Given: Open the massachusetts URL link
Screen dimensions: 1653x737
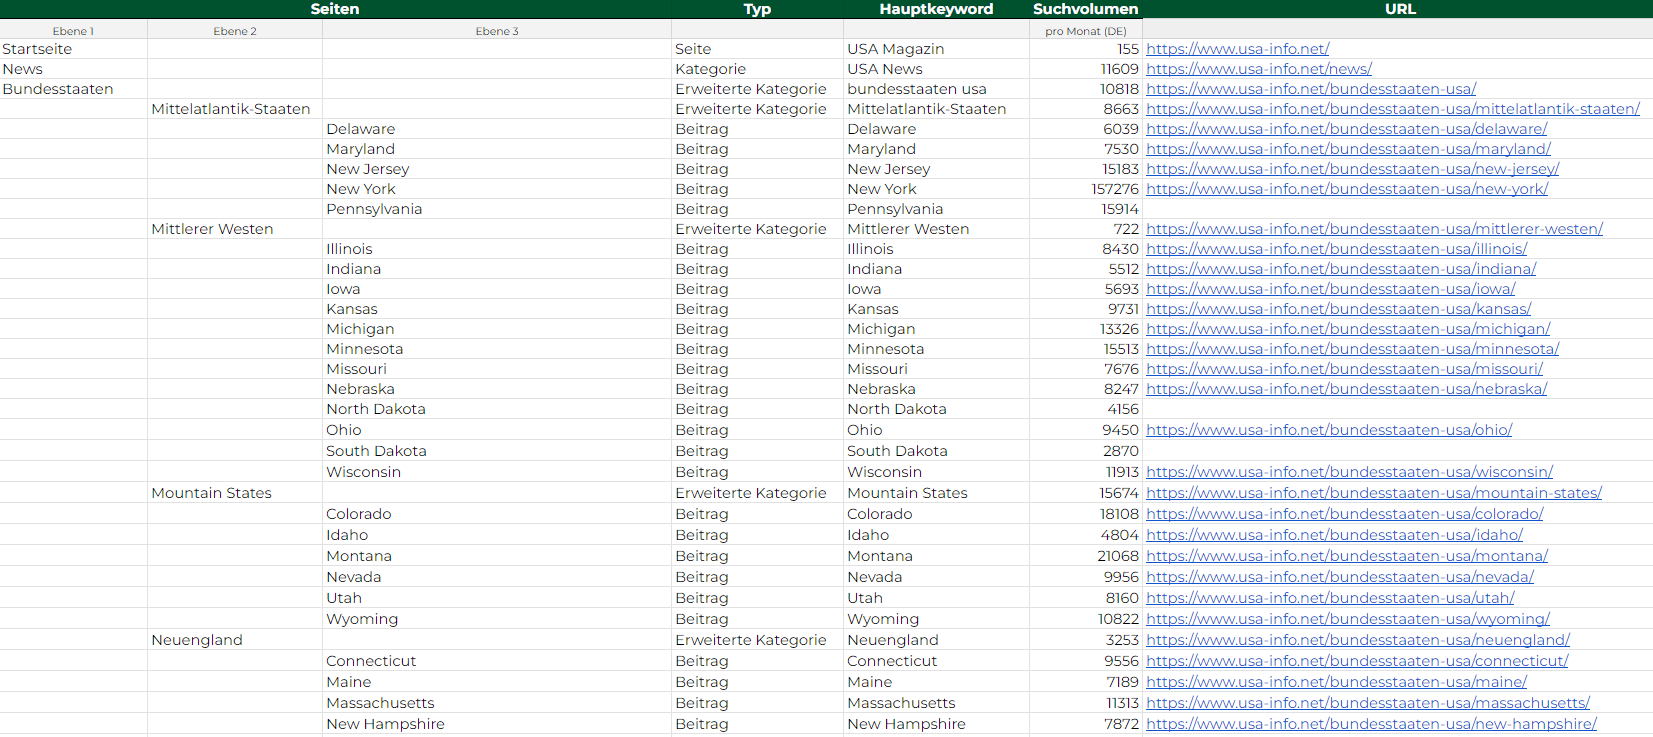Looking at the screenshot, I should [1368, 703].
